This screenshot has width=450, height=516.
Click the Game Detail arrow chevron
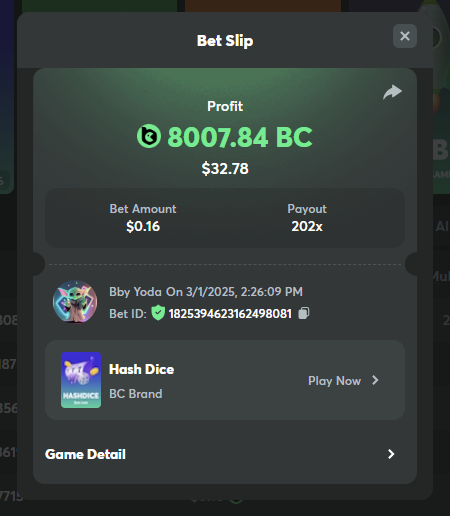(x=391, y=454)
